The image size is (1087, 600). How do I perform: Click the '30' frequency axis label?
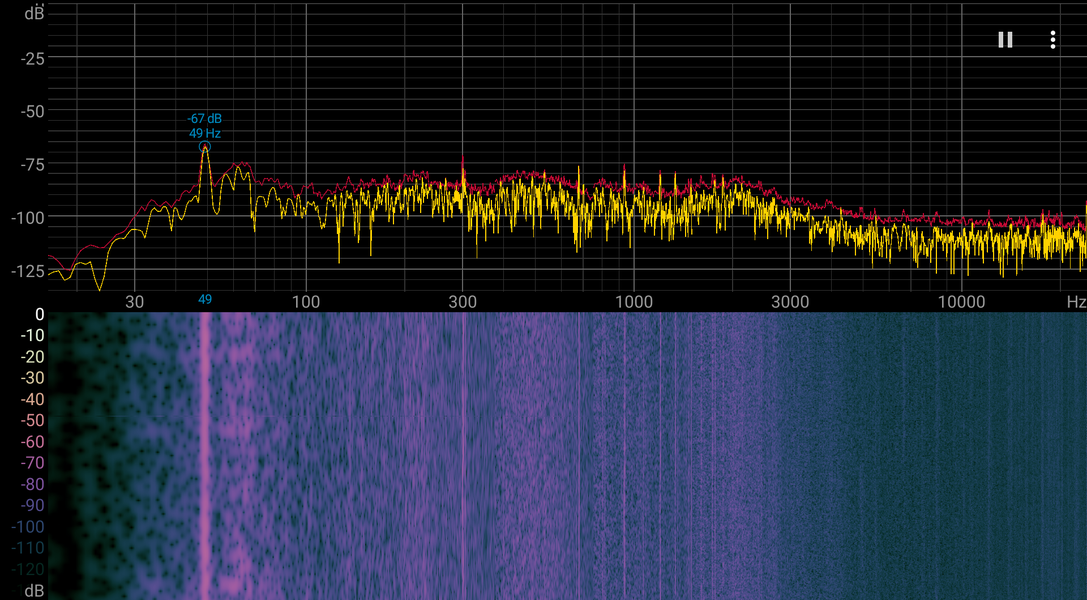click(x=134, y=301)
